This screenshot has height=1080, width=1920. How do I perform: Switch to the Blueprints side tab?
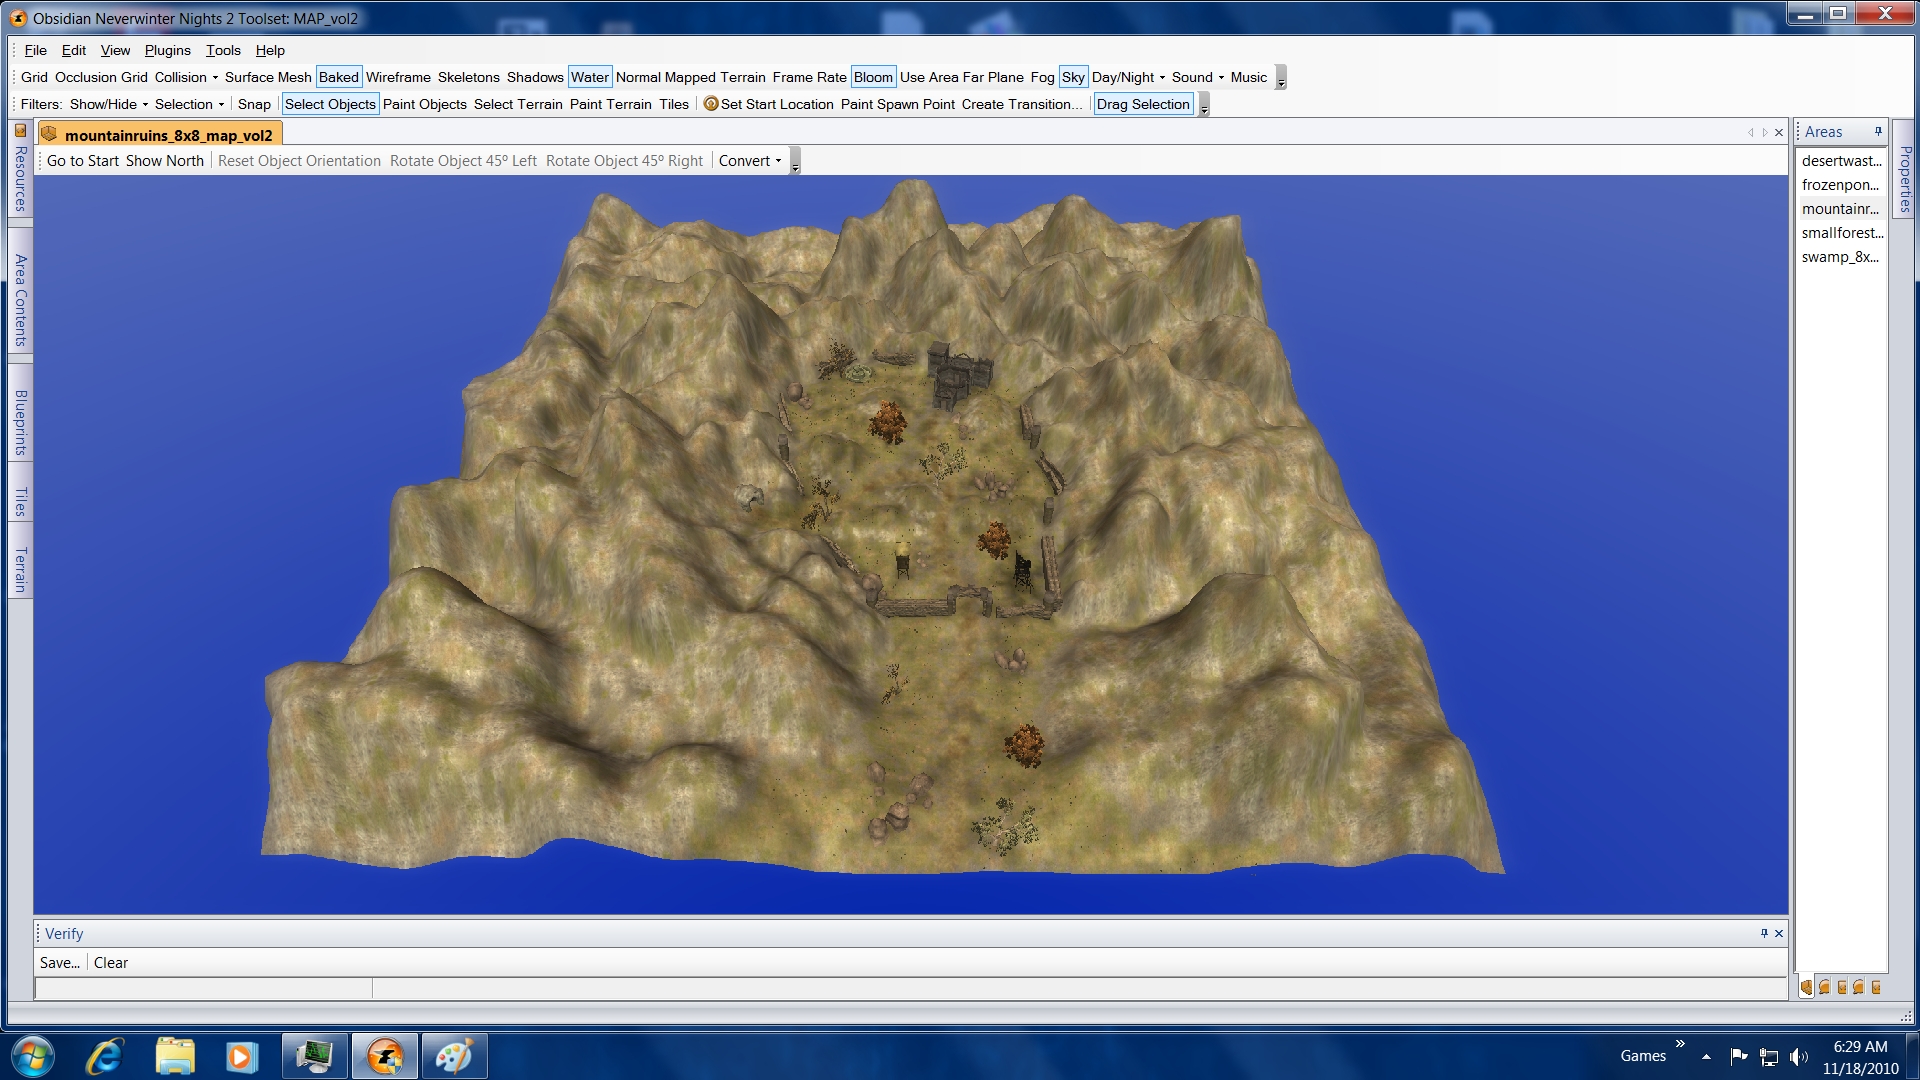[x=20, y=422]
